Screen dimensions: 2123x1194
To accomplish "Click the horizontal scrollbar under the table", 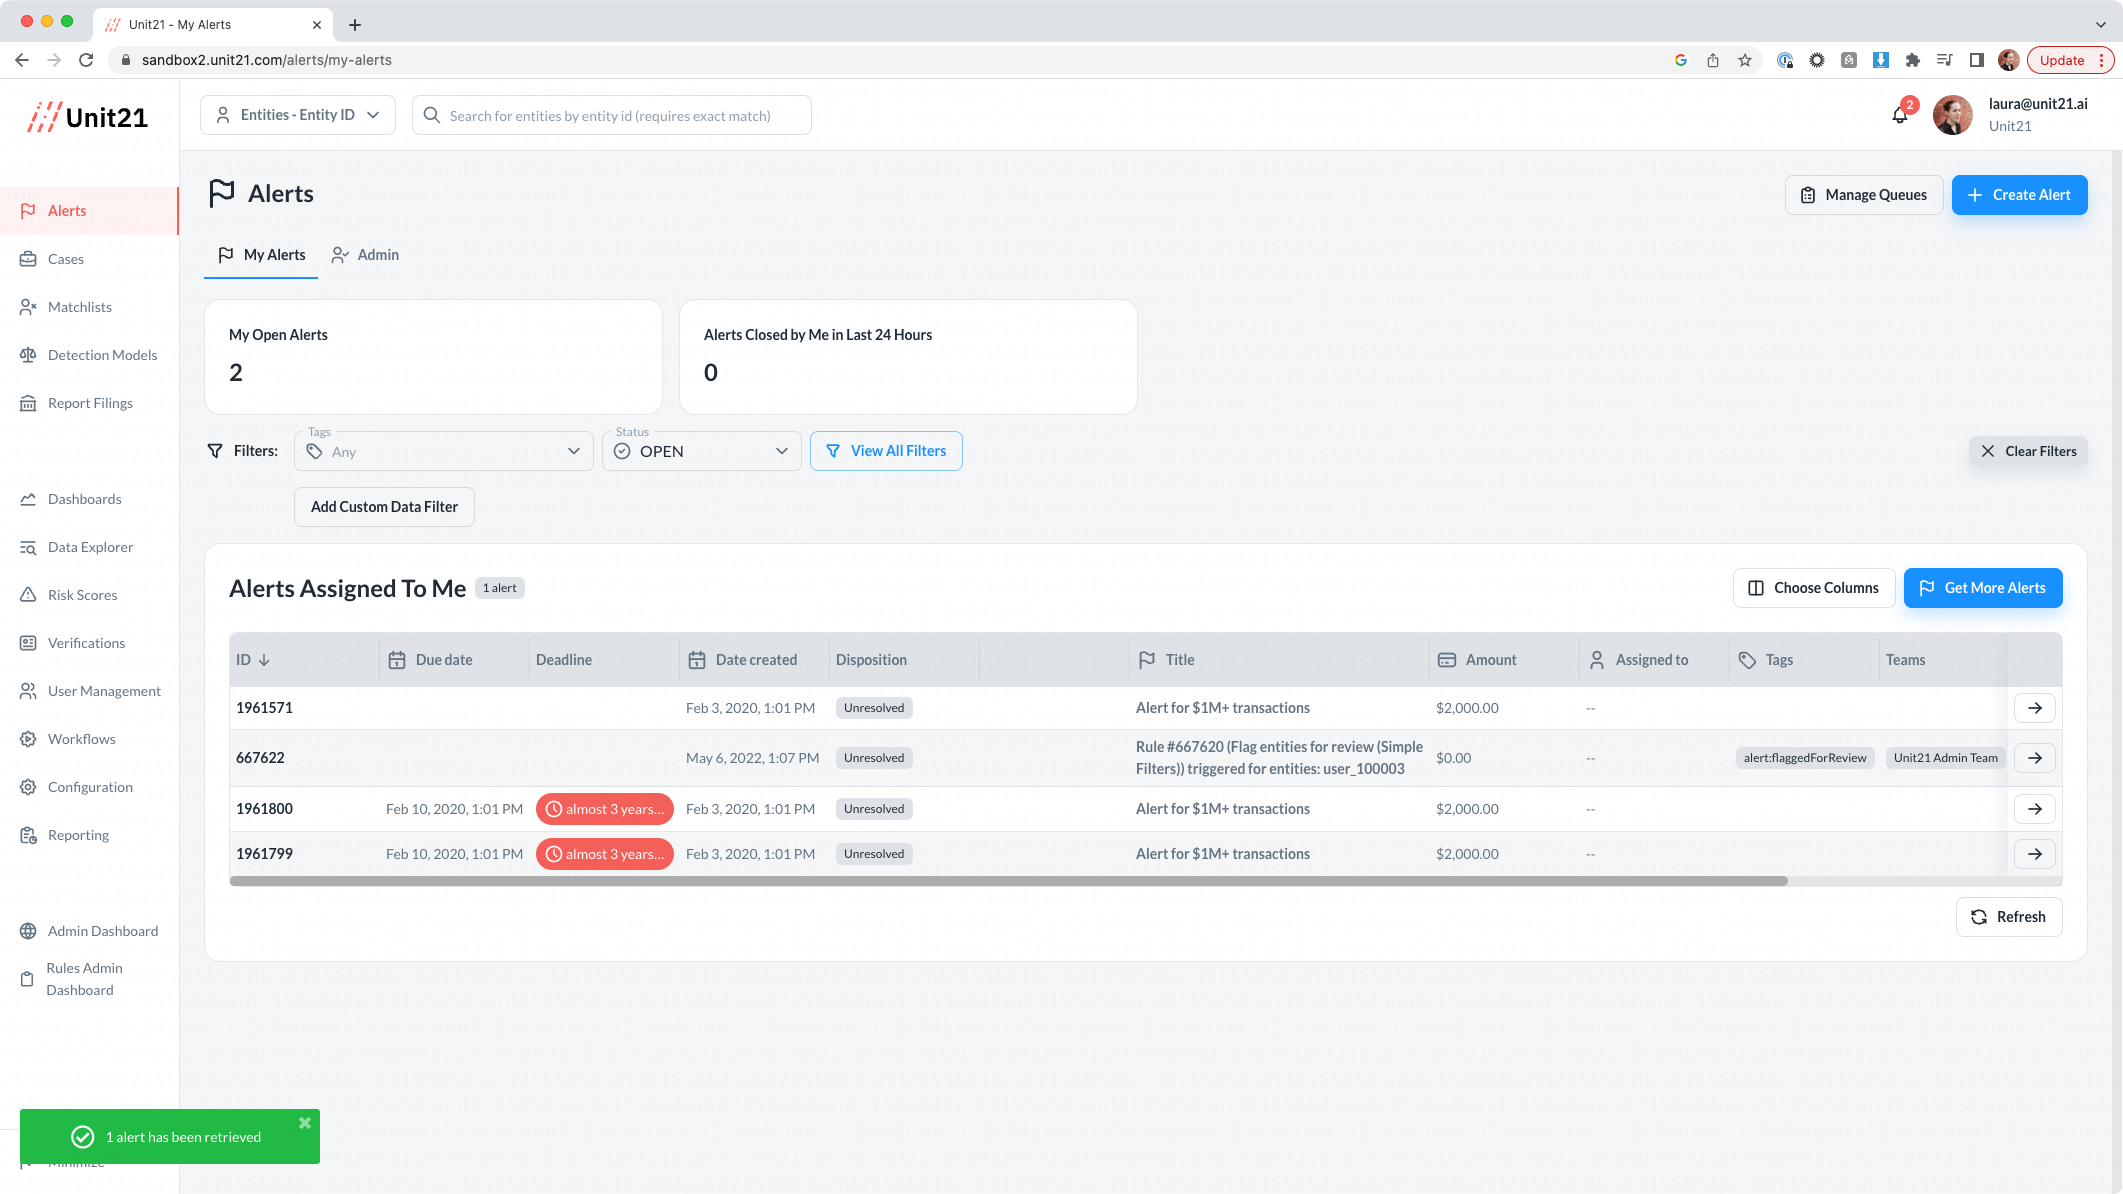I will coord(1008,881).
